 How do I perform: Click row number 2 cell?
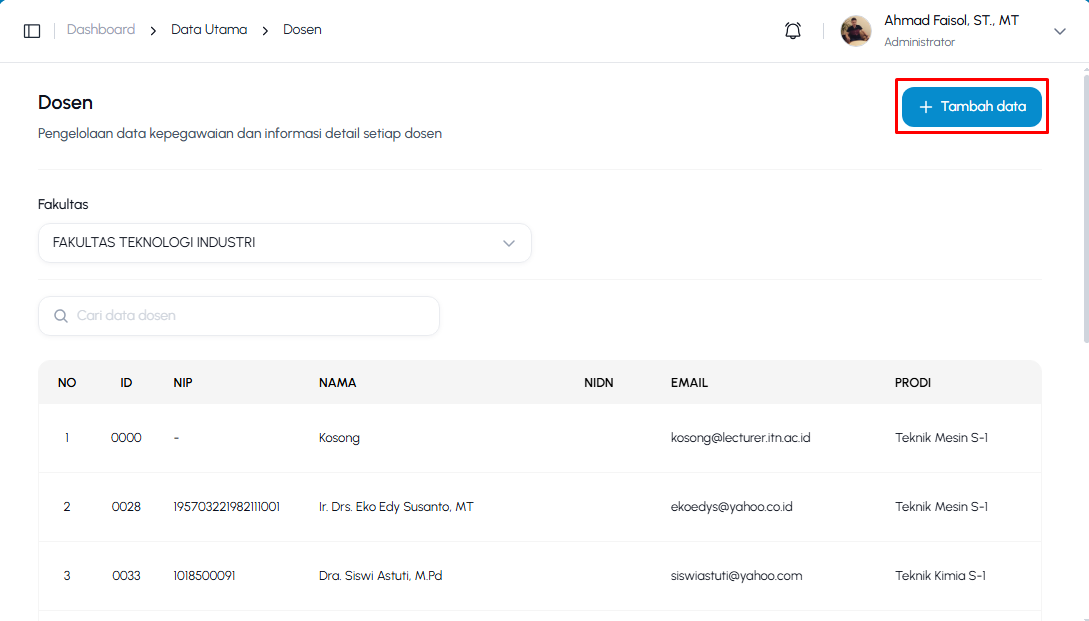click(x=67, y=507)
